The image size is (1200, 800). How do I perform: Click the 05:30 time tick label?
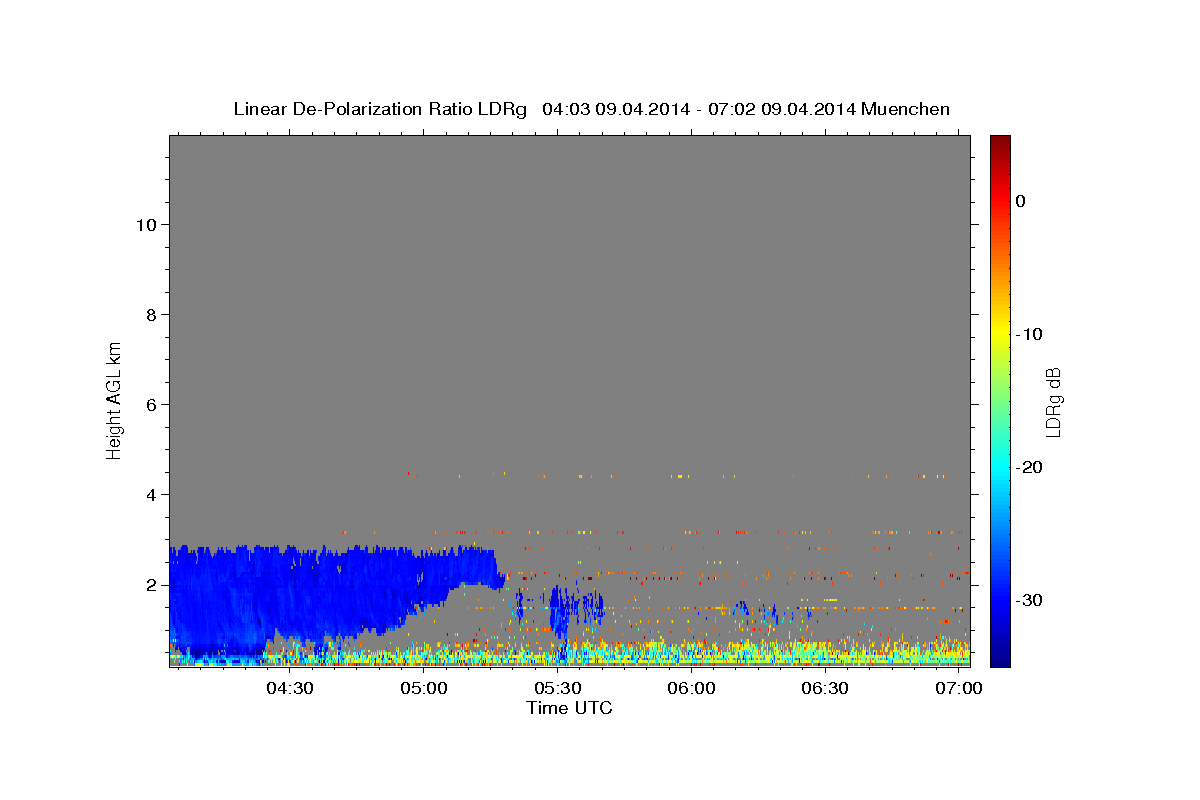coord(558,689)
